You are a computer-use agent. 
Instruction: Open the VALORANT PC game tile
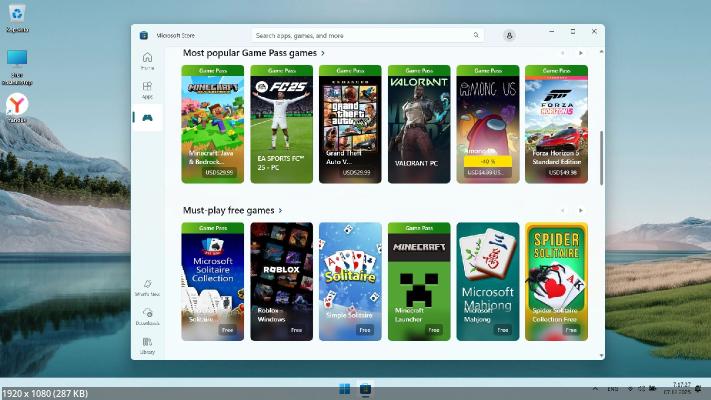[419, 124]
